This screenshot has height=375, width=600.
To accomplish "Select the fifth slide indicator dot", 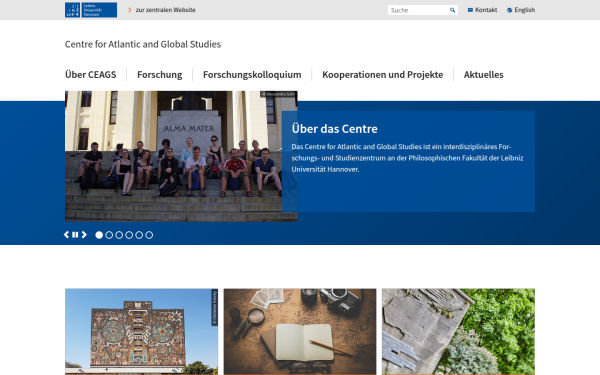I will (x=139, y=235).
